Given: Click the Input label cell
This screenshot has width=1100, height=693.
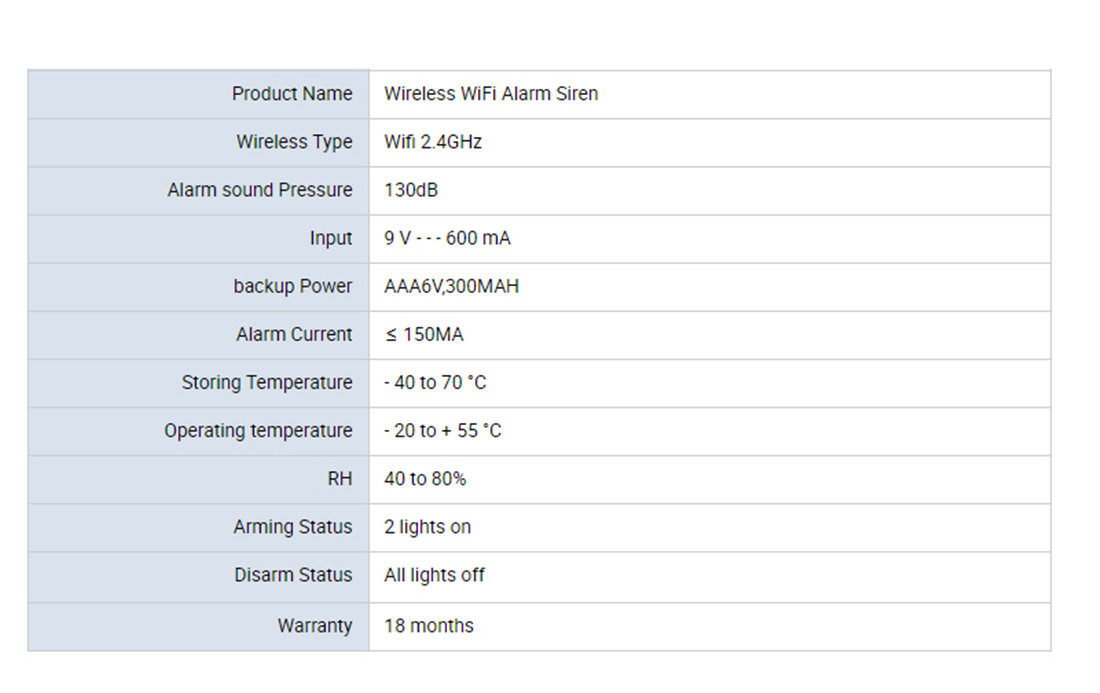Looking at the screenshot, I should click(x=331, y=238).
